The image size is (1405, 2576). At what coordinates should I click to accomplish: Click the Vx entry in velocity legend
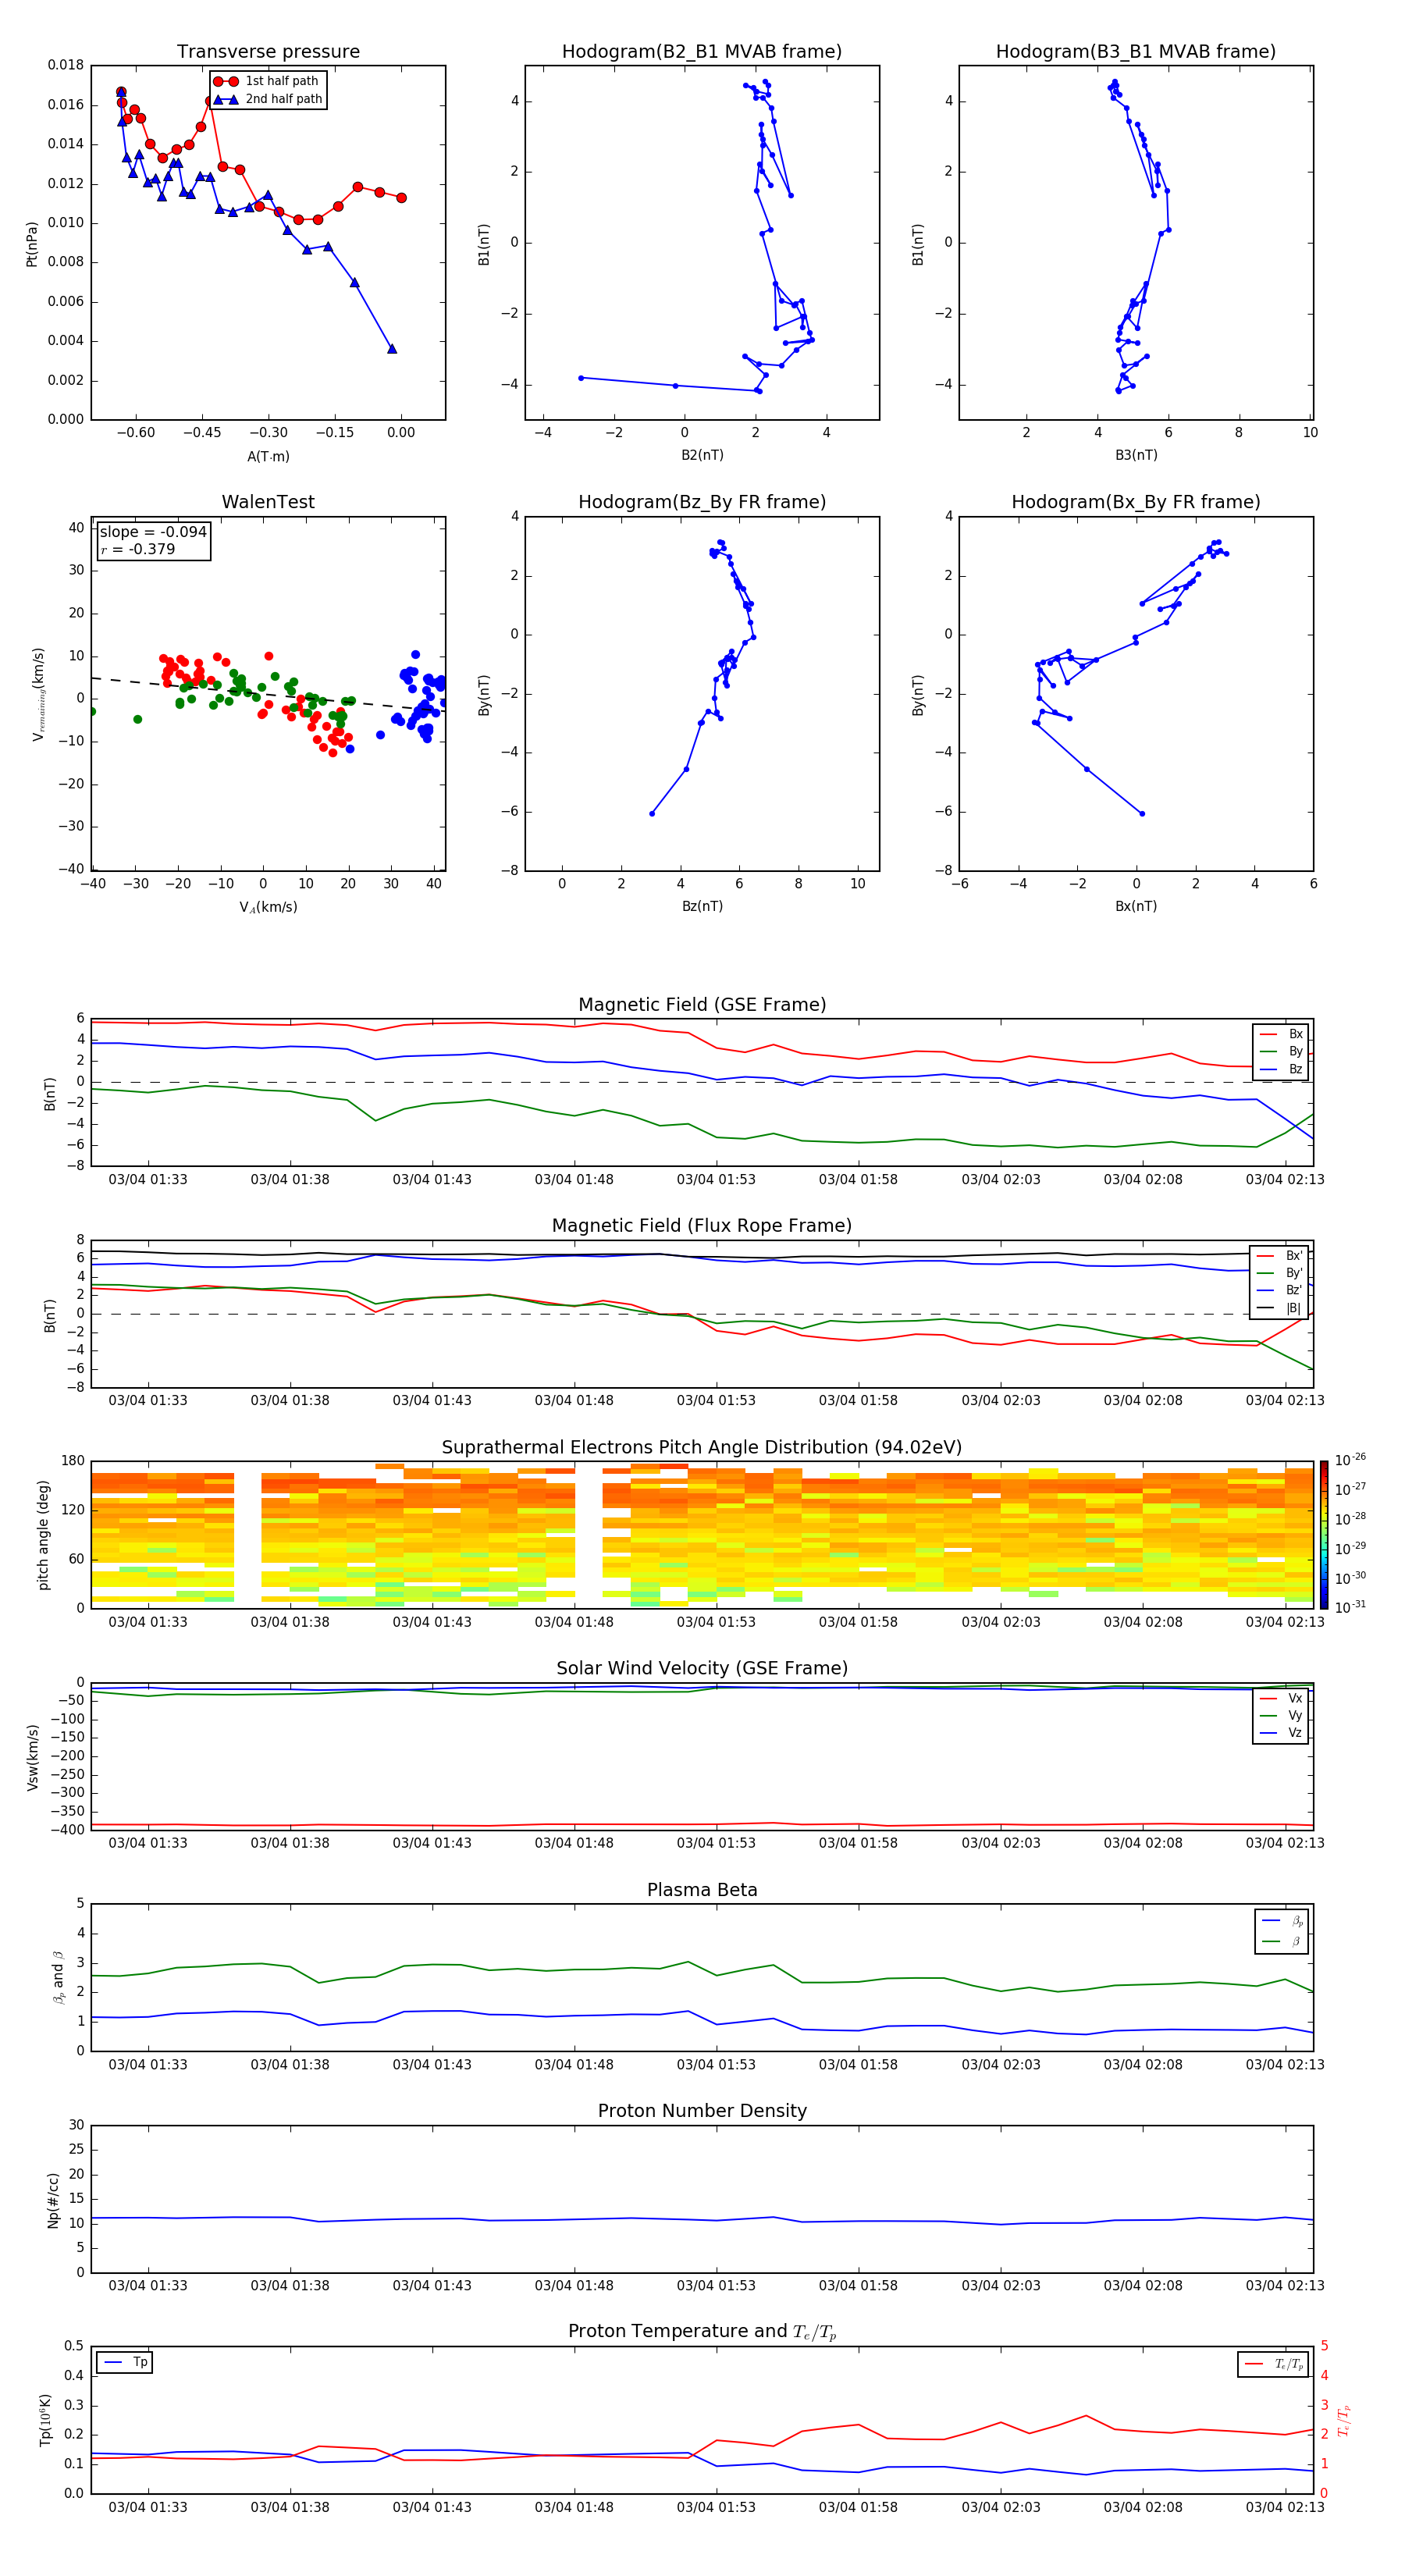1281,1698
